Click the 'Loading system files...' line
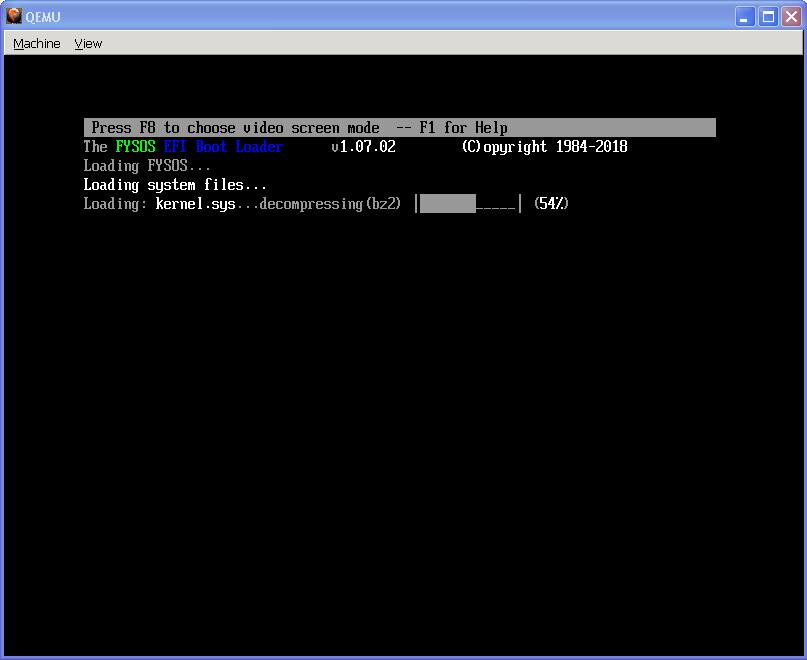807x660 pixels. coord(175,185)
